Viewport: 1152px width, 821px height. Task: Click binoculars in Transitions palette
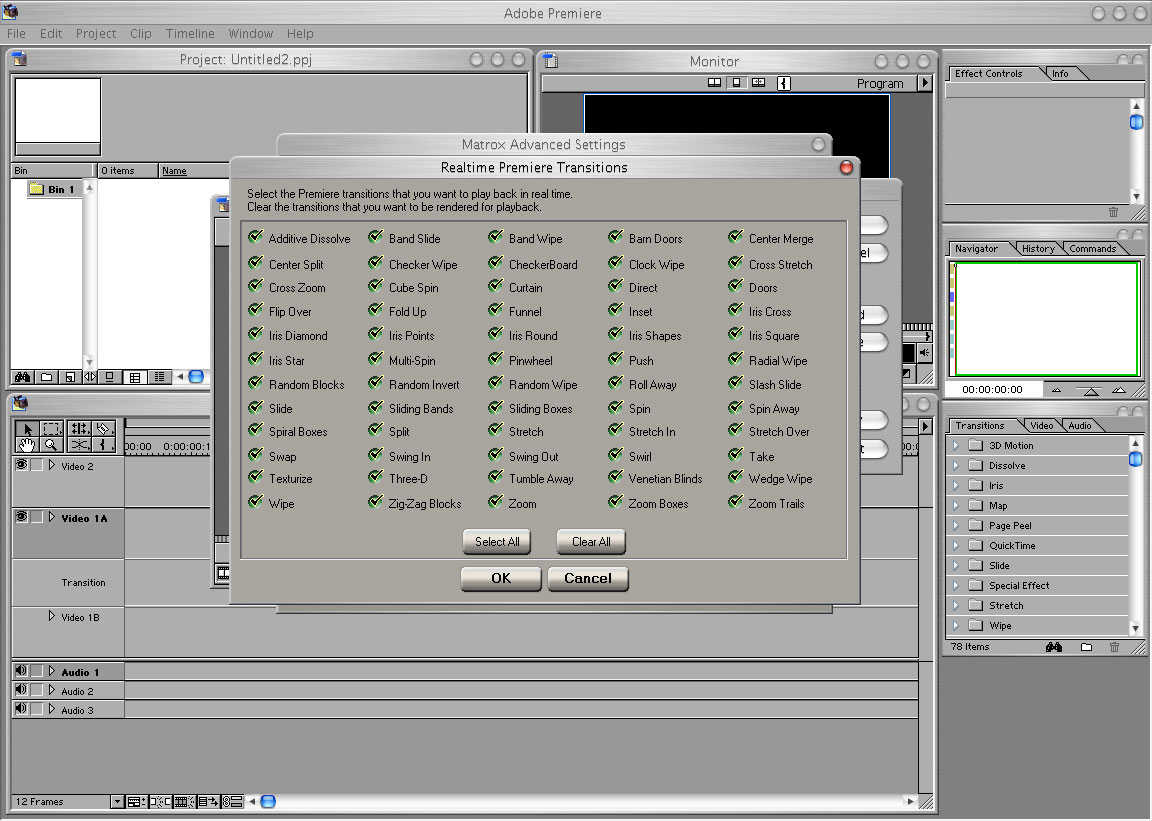pos(1054,648)
